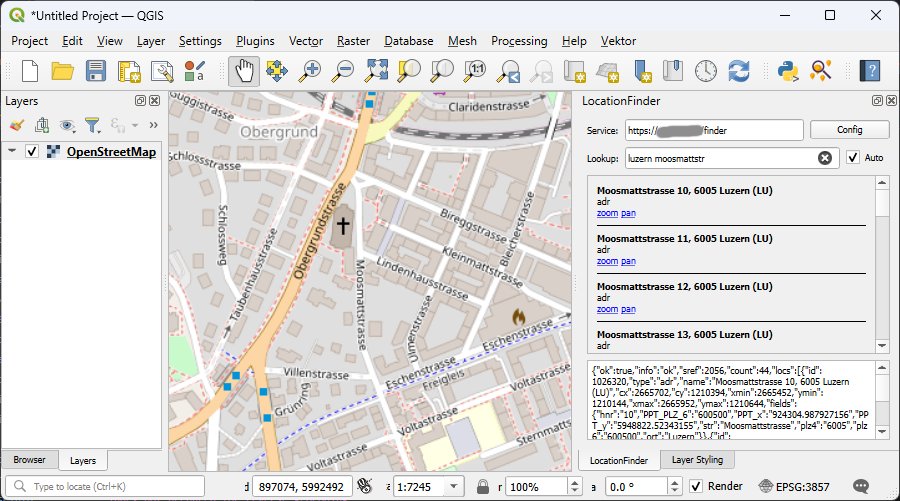Click Pan Map to Selection icon
Viewport: 900px width, 501px height.
coord(277,71)
